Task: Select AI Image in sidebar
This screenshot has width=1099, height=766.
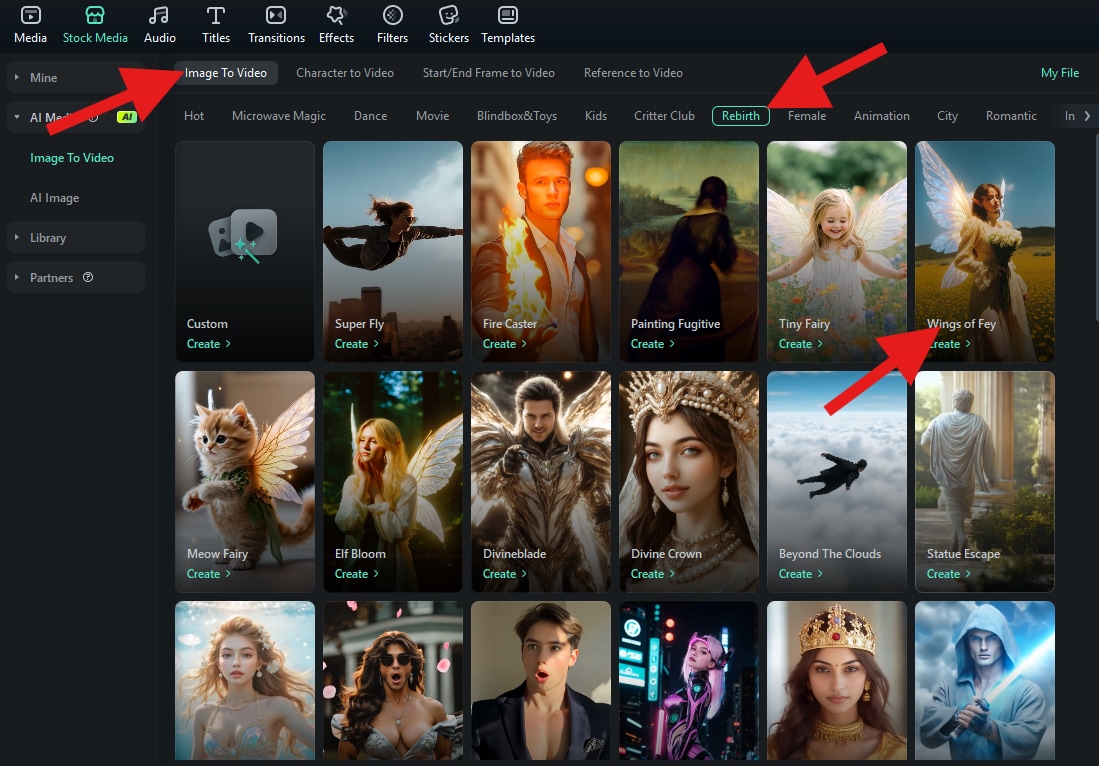Action: click(55, 198)
